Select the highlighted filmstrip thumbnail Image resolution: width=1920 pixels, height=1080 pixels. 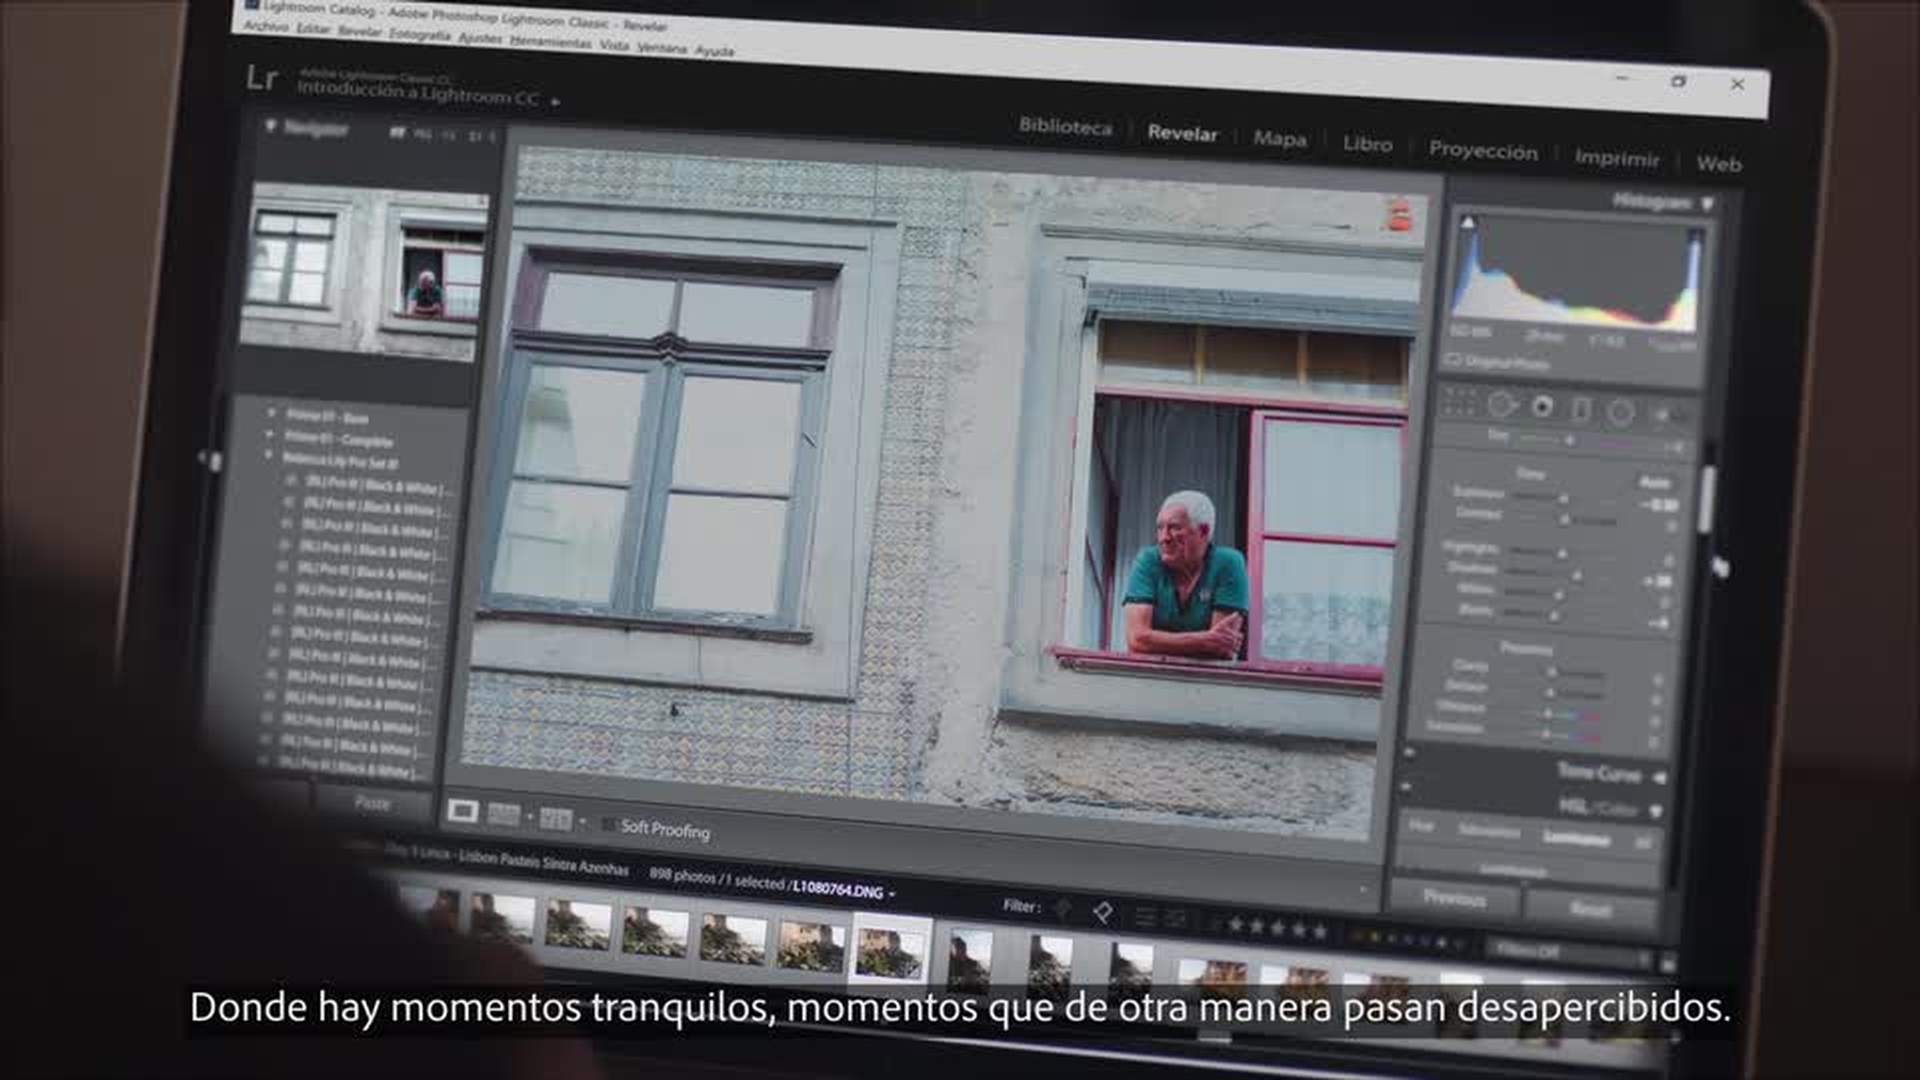[889, 951]
